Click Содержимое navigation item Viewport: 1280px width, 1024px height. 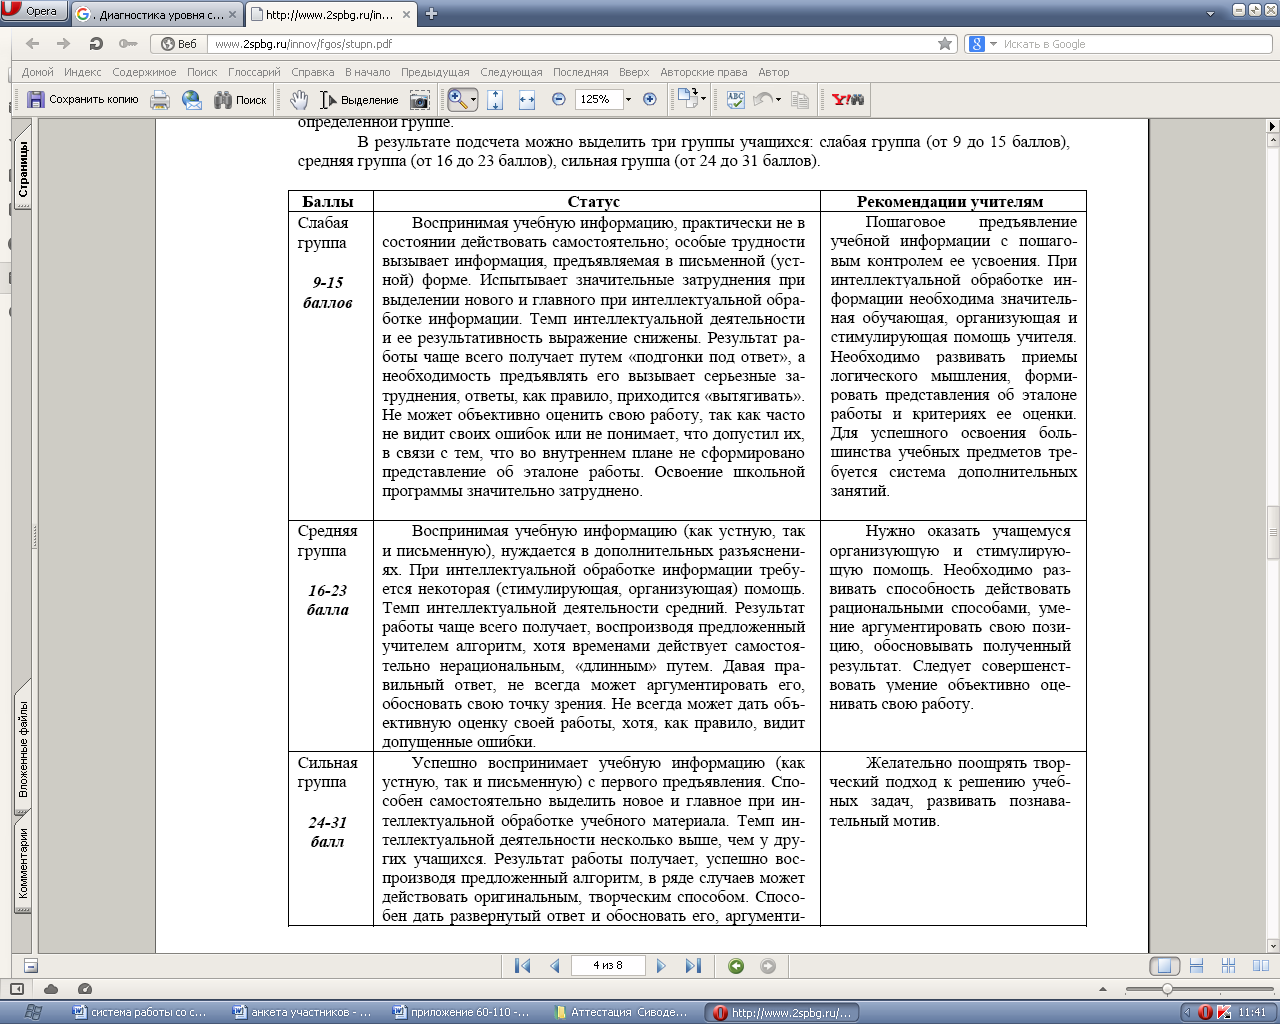[144, 72]
